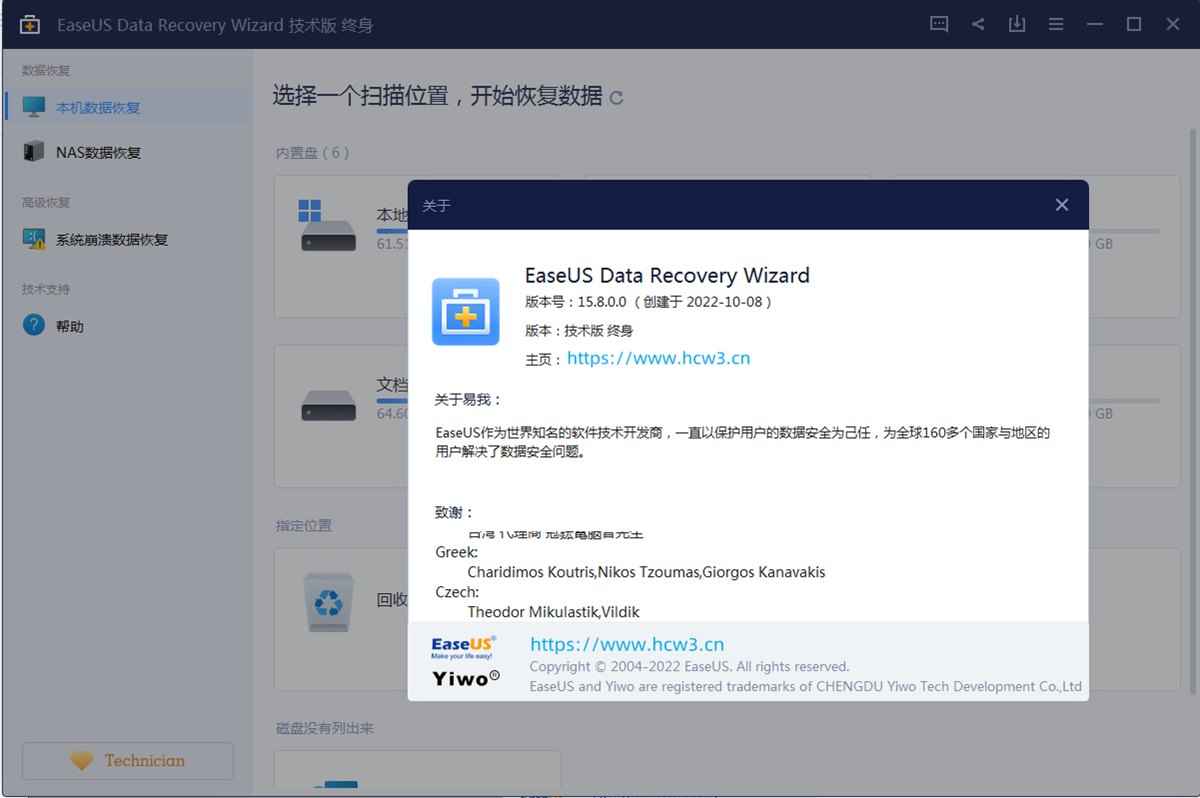Click the EaseUS logo in dialog footer
This screenshot has width=1200, height=798.
point(463,646)
